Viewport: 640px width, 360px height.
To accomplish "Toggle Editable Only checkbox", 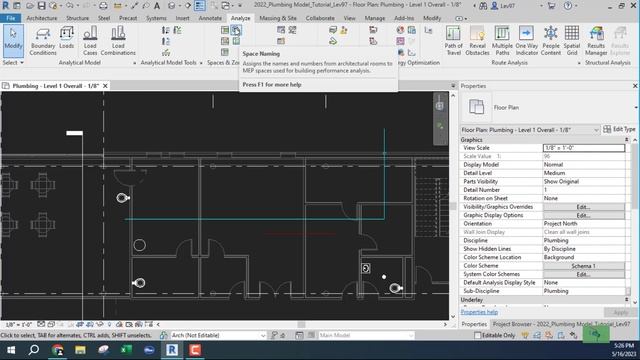I will [x=478, y=336].
